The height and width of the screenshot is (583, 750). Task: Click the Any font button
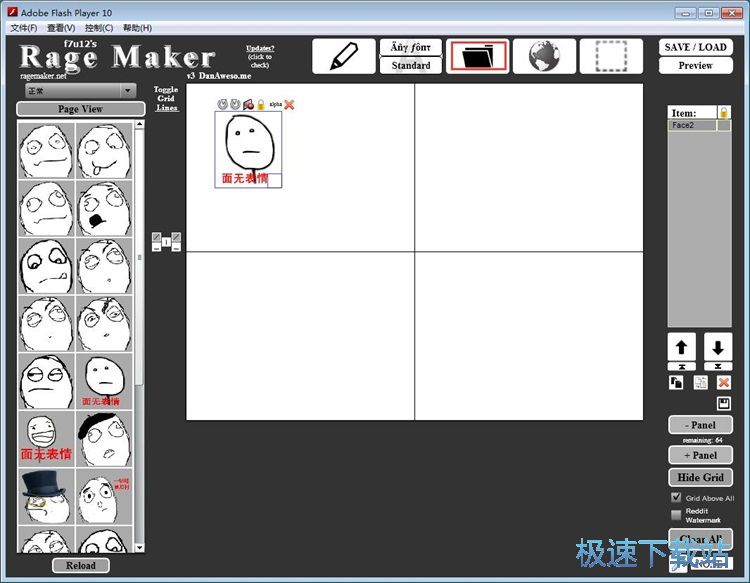pos(410,47)
